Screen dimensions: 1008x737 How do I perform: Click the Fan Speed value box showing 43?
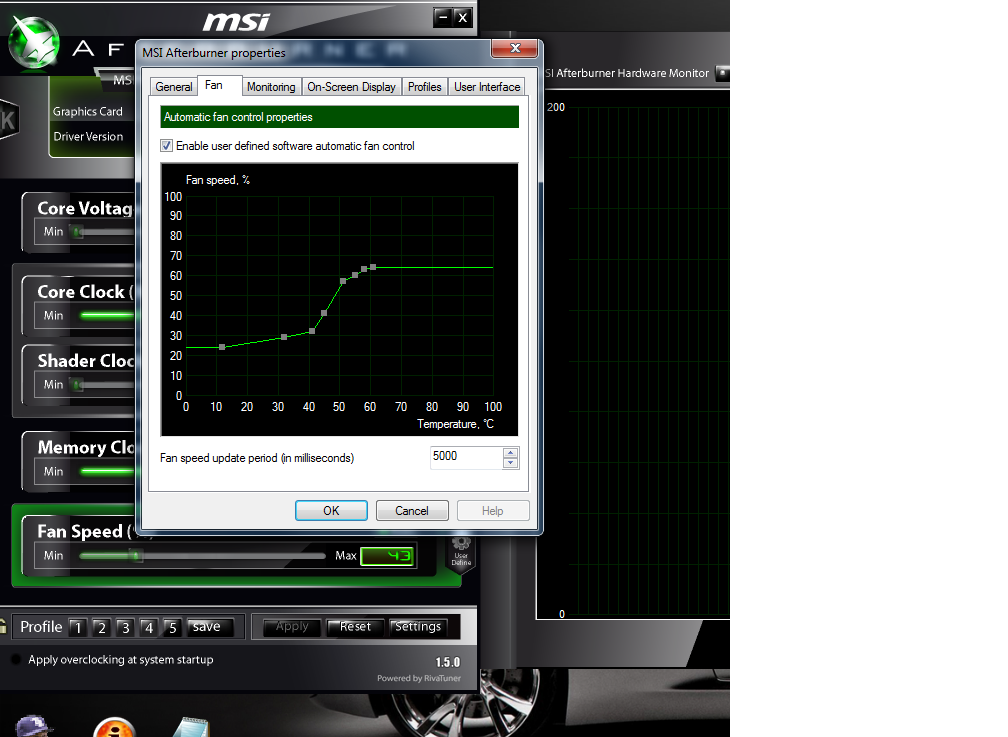click(388, 556)
